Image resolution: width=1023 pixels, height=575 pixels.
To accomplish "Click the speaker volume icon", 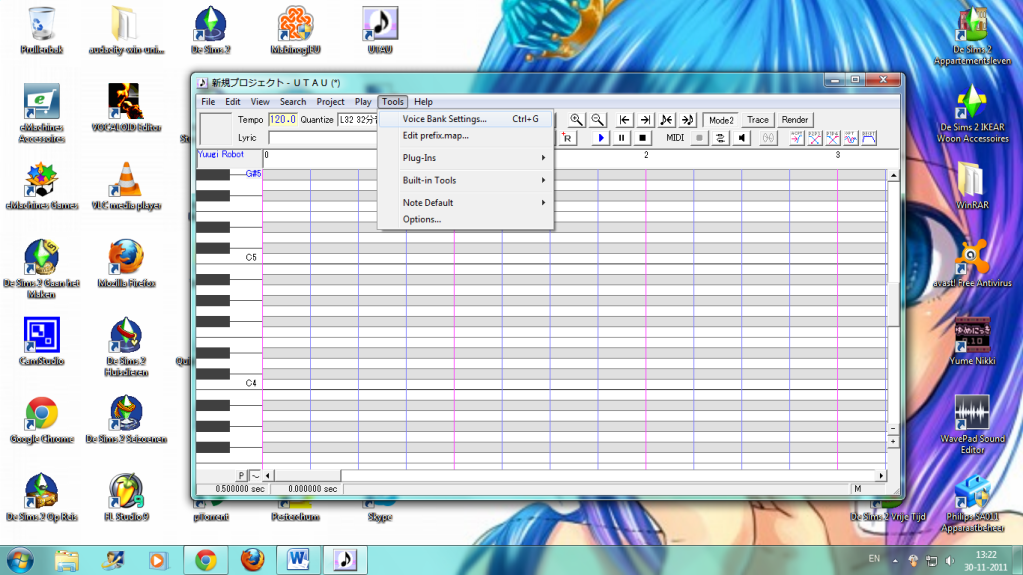I will (x=742, y=138).
